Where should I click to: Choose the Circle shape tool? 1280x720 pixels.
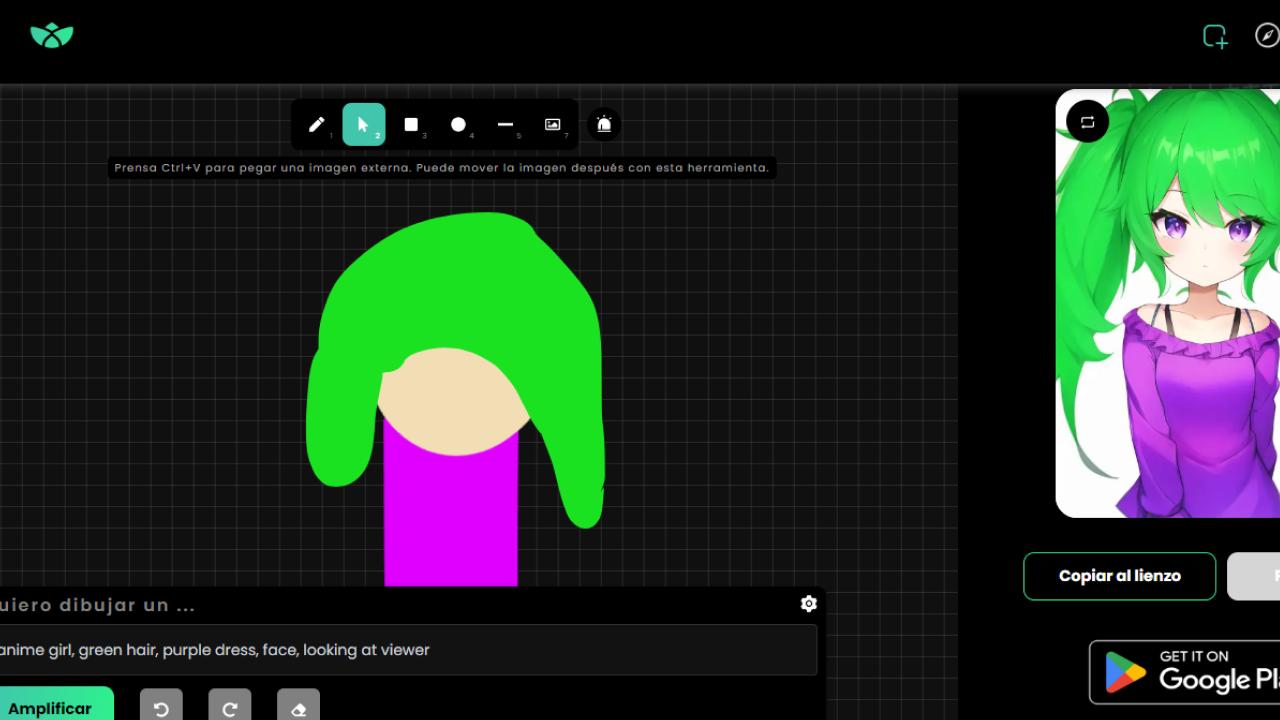tap(458, 125)
